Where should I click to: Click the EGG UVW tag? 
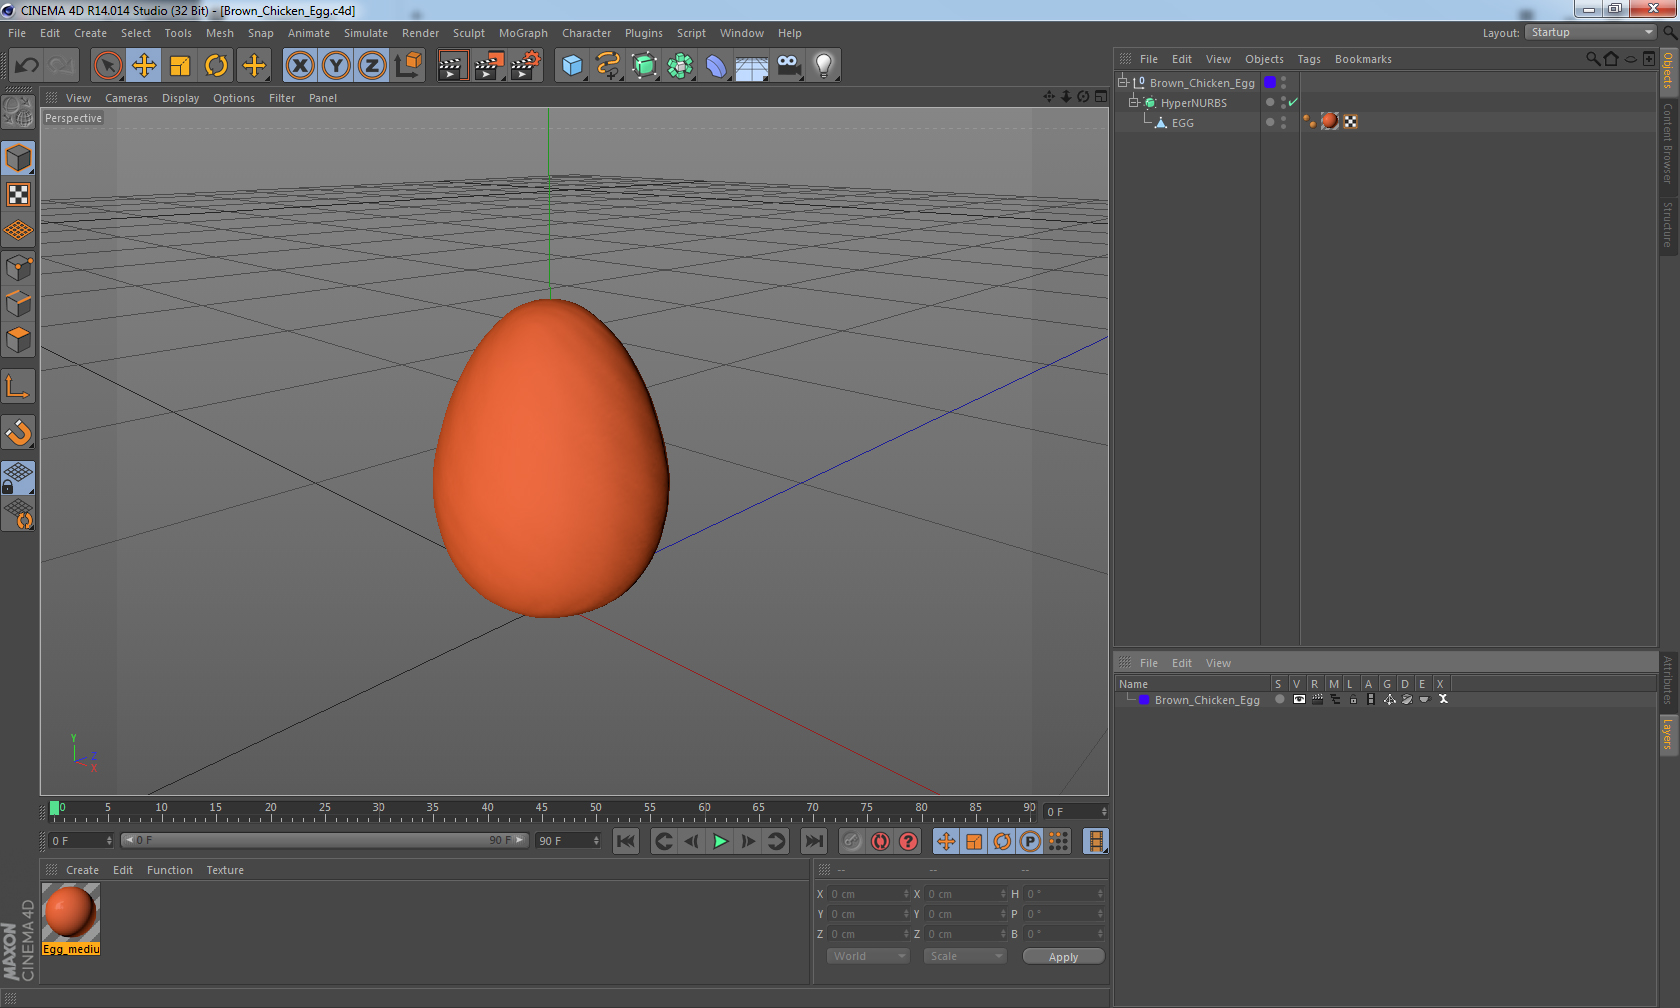(x=1351, y=121)
